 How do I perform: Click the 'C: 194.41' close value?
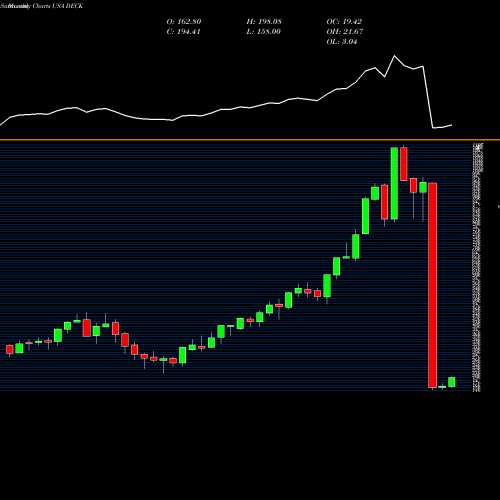[183, 32]
